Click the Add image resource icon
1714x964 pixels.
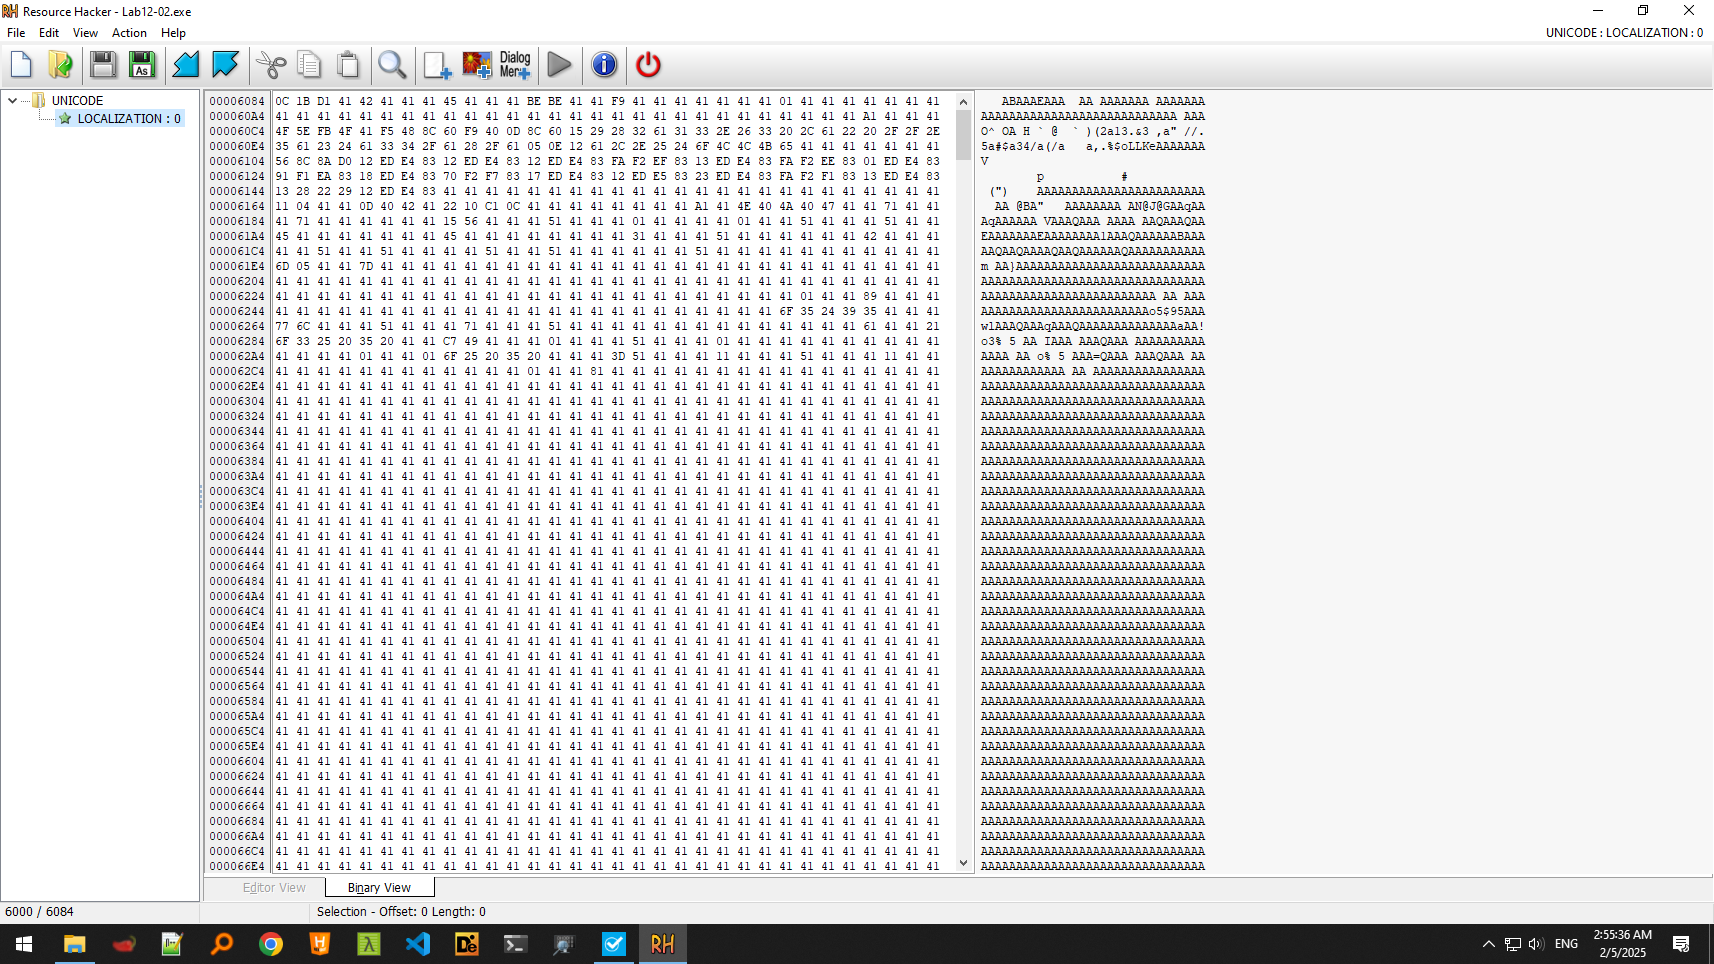[477, 65]
